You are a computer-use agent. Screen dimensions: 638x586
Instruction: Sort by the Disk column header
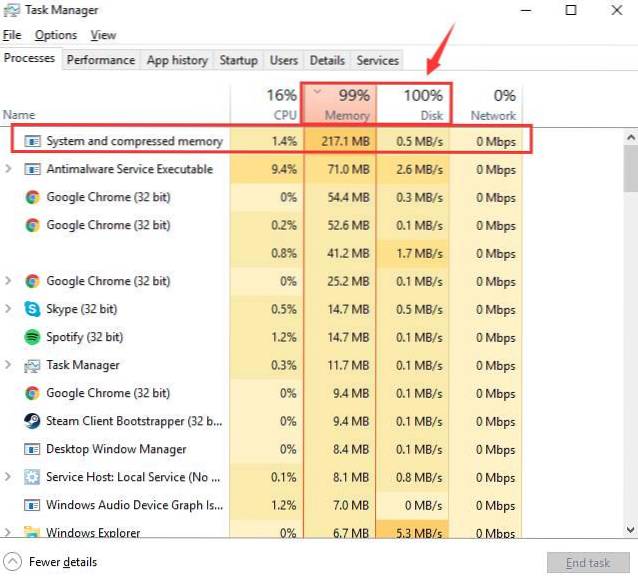414,104
